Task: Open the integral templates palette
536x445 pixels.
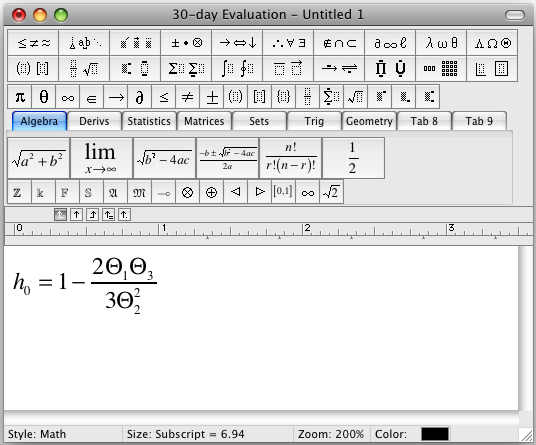Action: click(x=237, y=69)
